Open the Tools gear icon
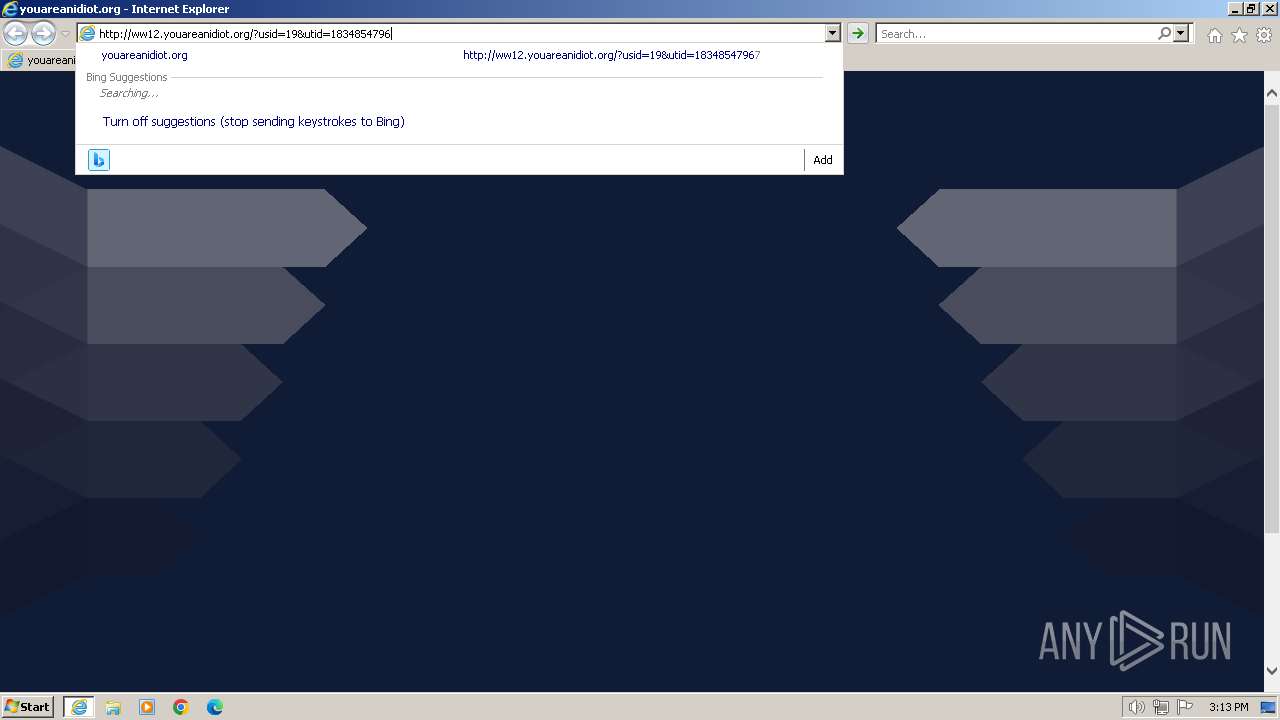 tap(1264, 35)
